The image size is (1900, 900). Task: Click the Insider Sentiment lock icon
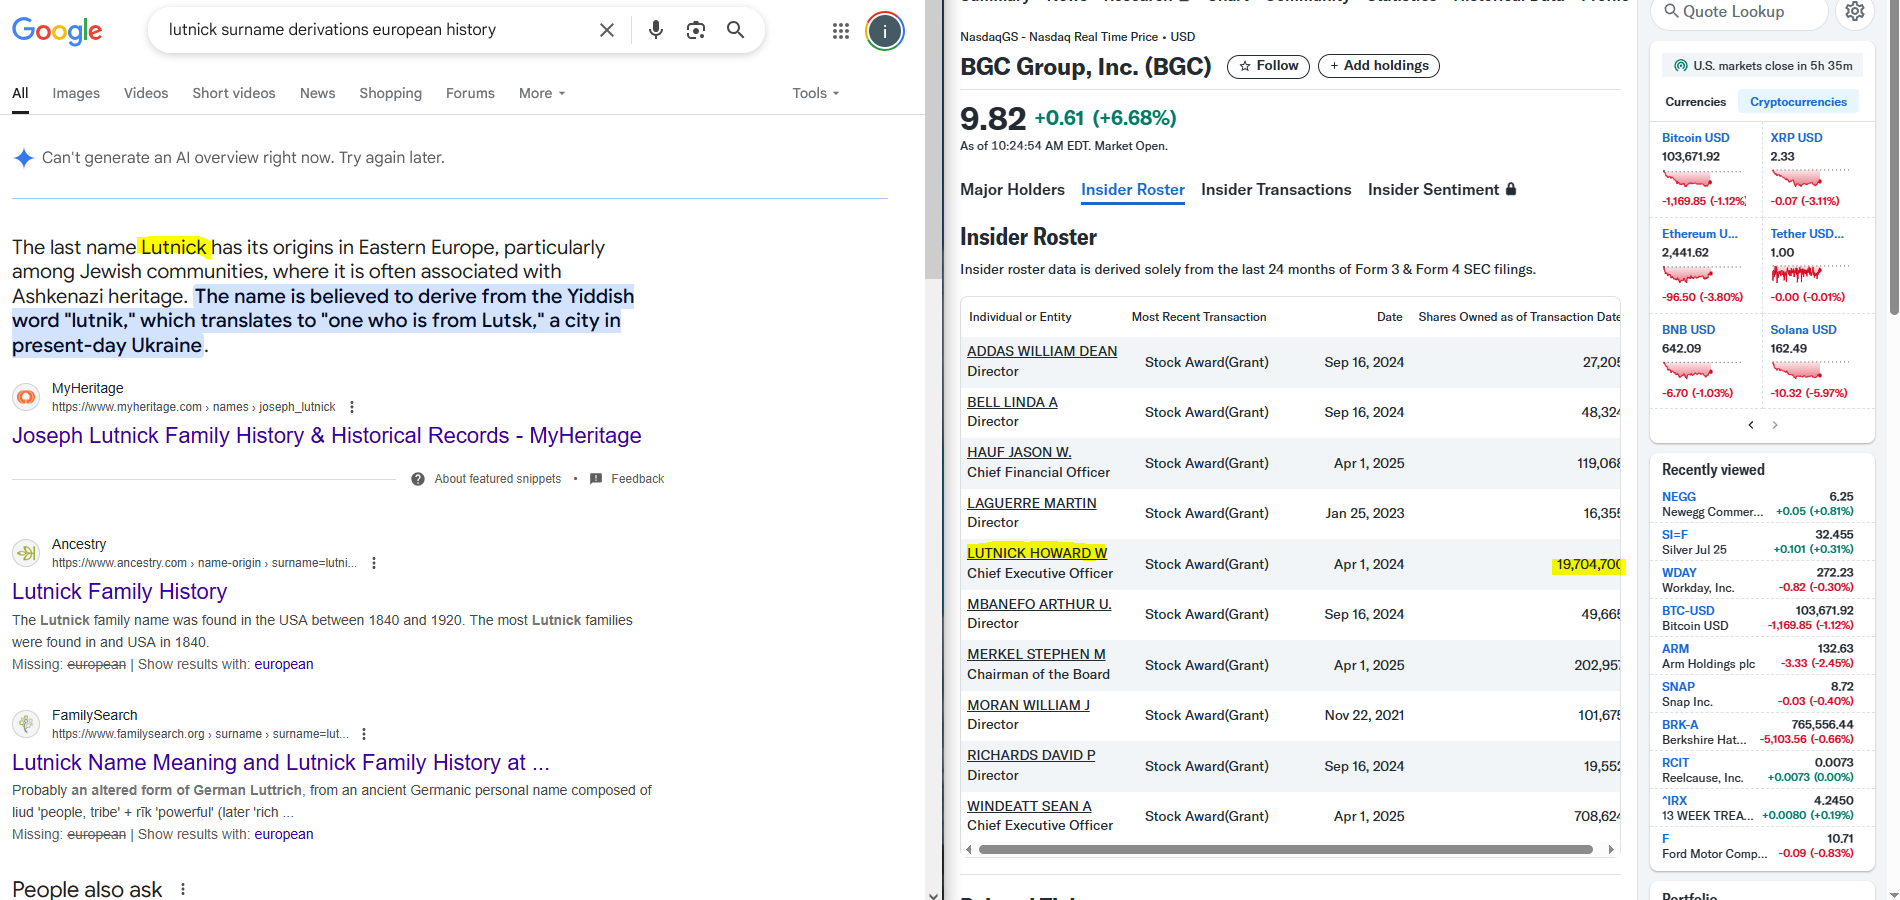(1511, 189)
